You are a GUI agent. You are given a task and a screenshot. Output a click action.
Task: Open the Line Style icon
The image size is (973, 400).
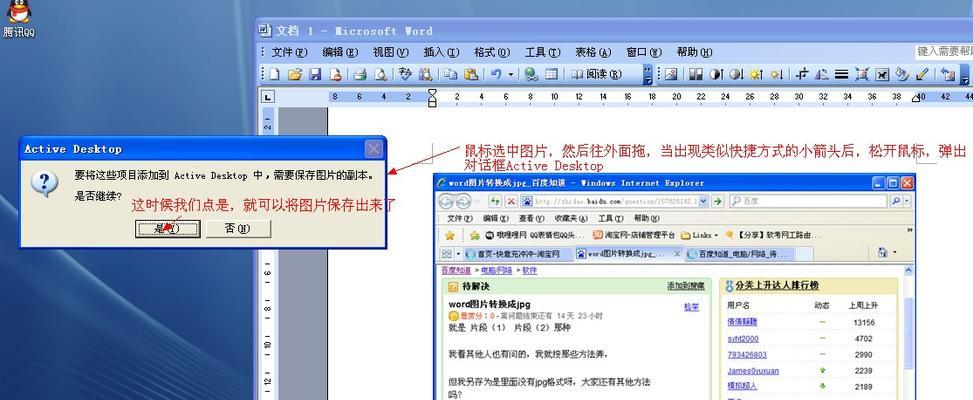(x=841, y=74)
